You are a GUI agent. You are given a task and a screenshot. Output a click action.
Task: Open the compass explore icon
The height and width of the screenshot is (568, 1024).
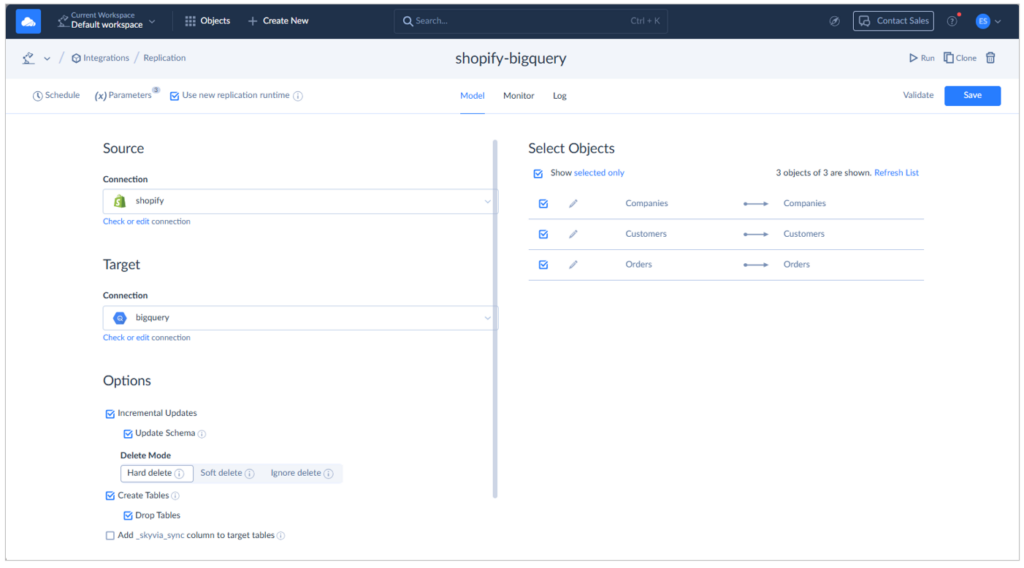834,21
